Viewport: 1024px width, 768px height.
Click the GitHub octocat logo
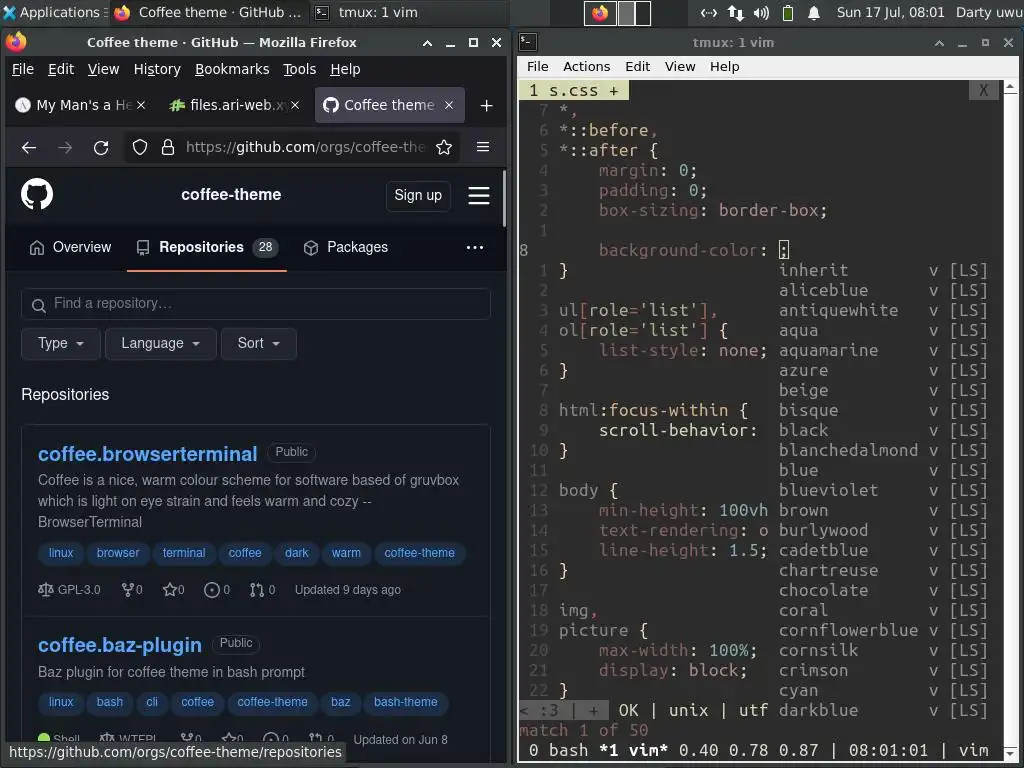[x=37, y=194]
